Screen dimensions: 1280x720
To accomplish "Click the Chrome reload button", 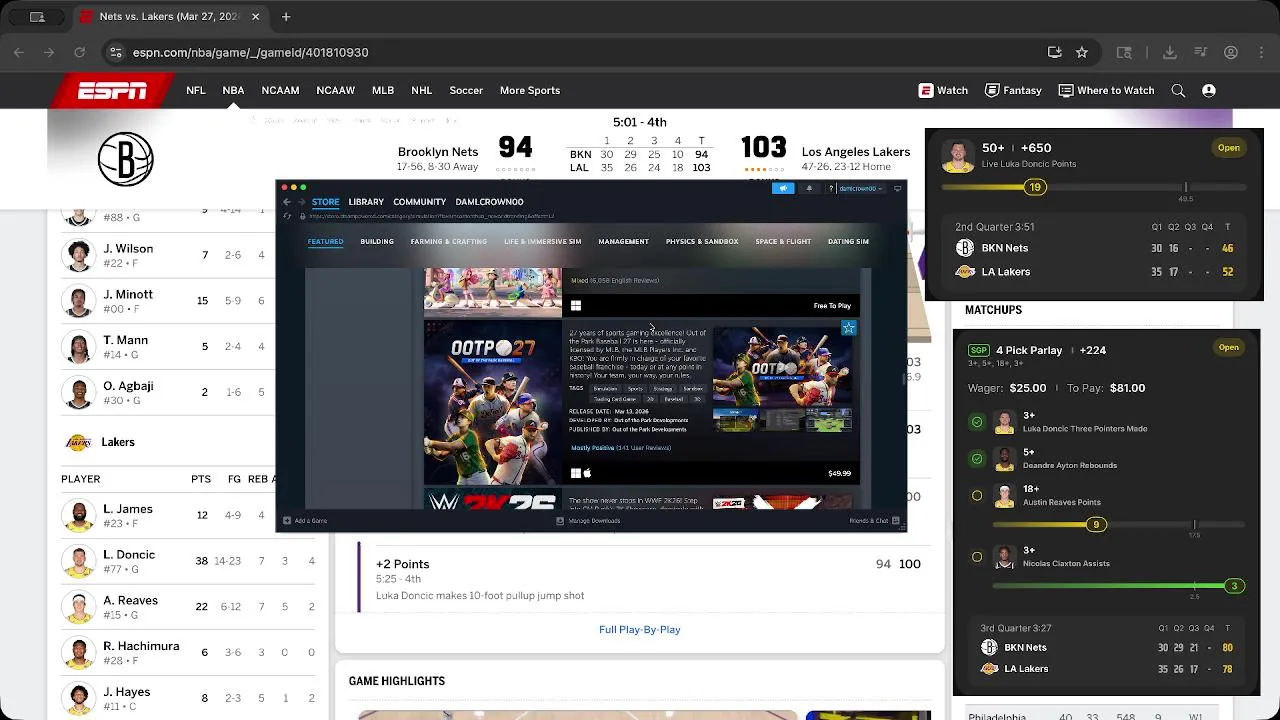I will click(x=79, y=52).
